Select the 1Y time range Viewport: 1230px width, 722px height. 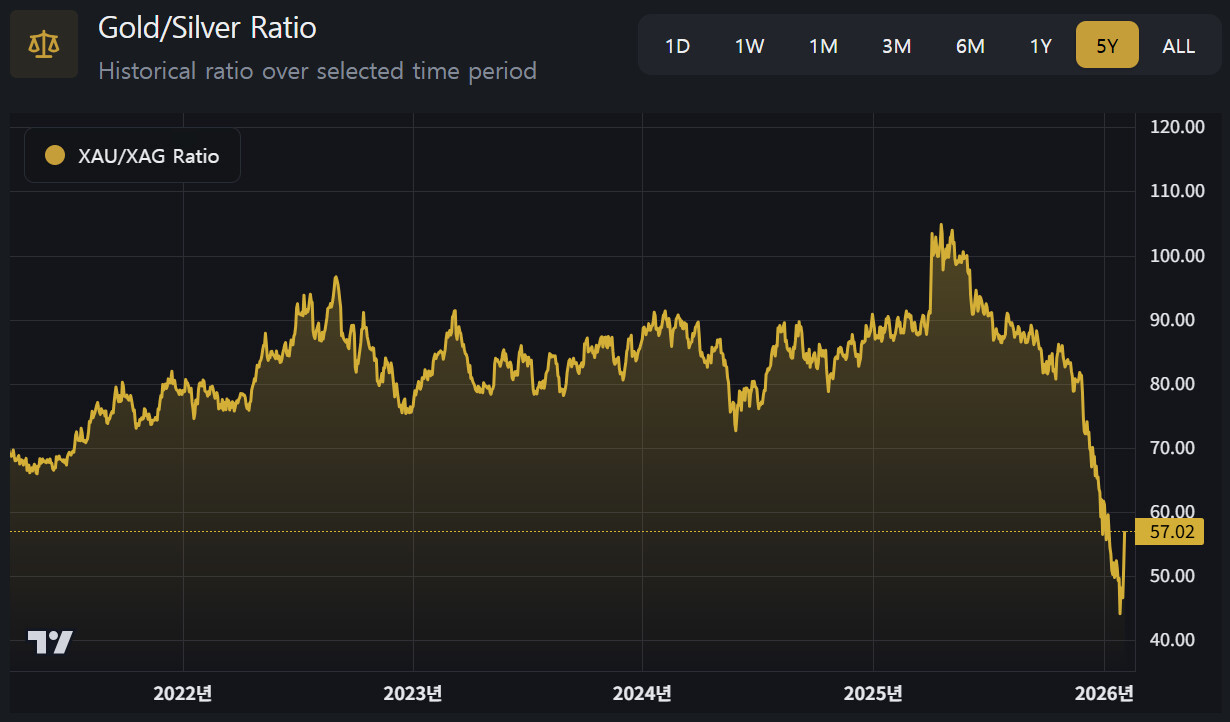(x=1041, y=46)
